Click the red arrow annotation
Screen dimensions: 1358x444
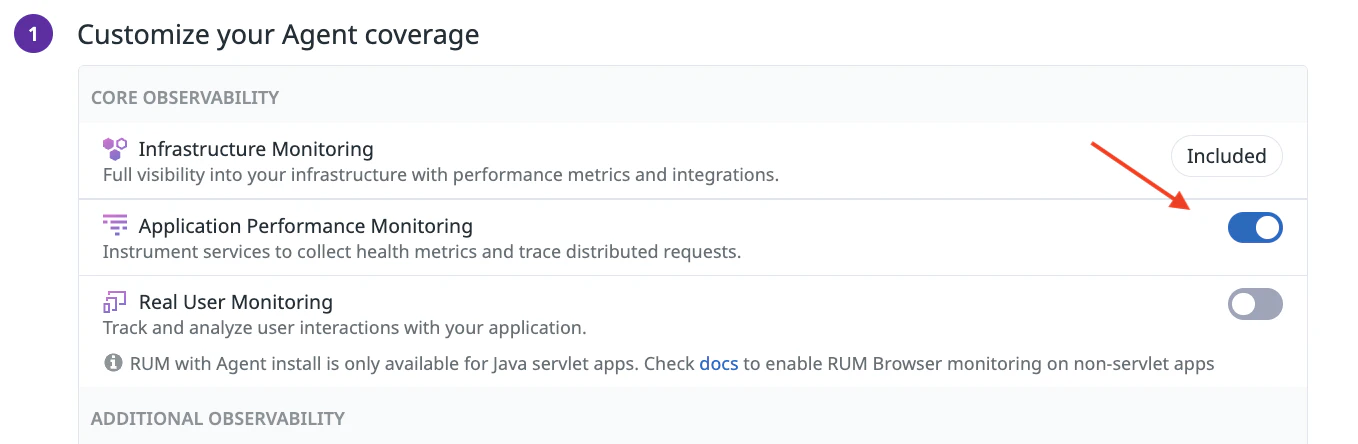click(1138, 176)
